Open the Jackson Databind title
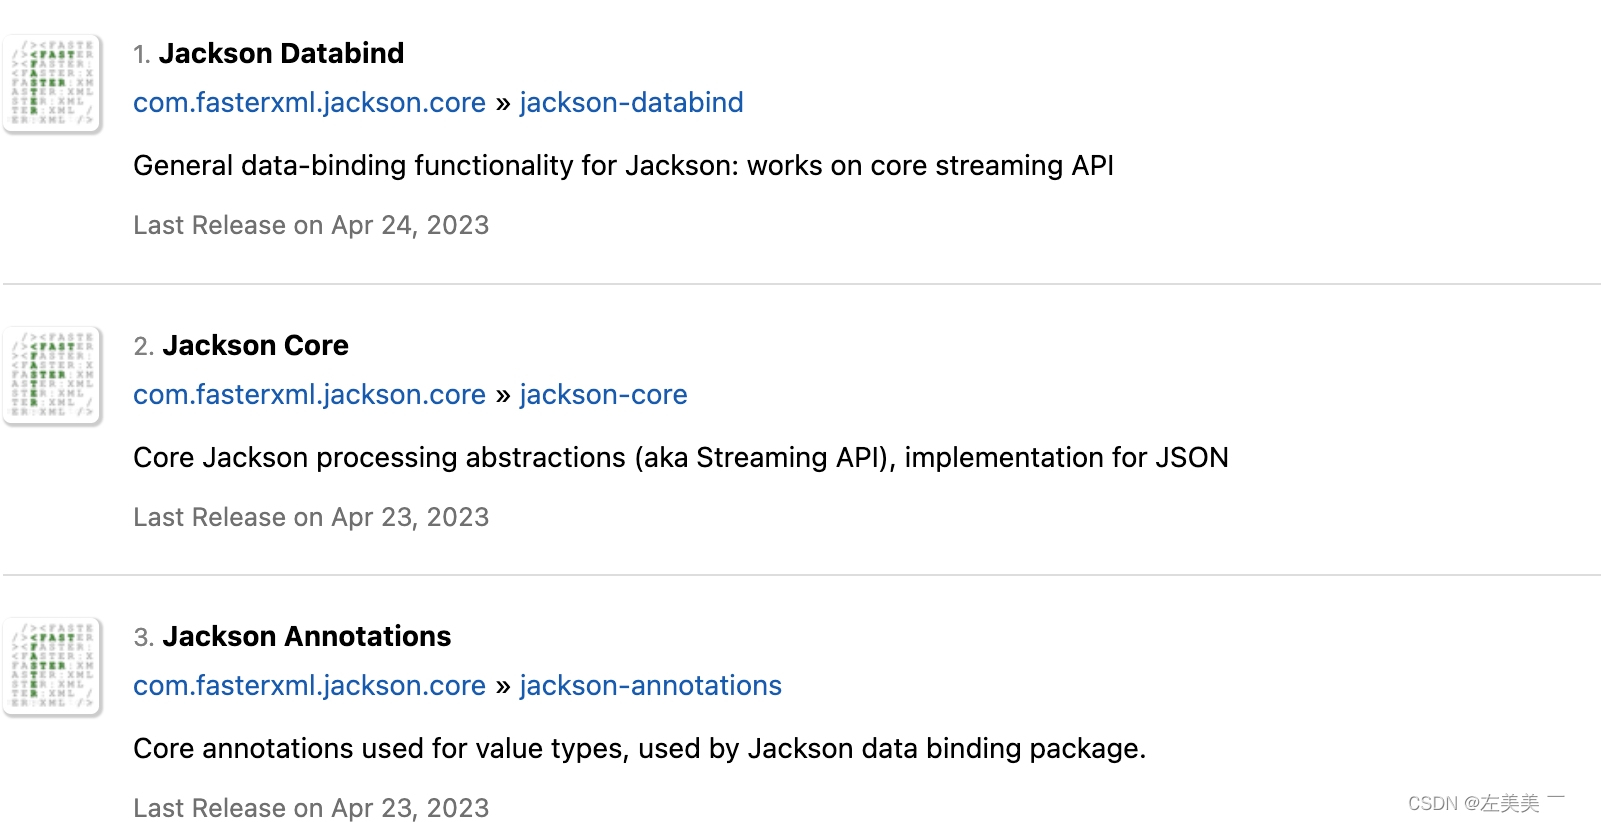The height and width of the screenshot is (822, 1601). [281, 53]
